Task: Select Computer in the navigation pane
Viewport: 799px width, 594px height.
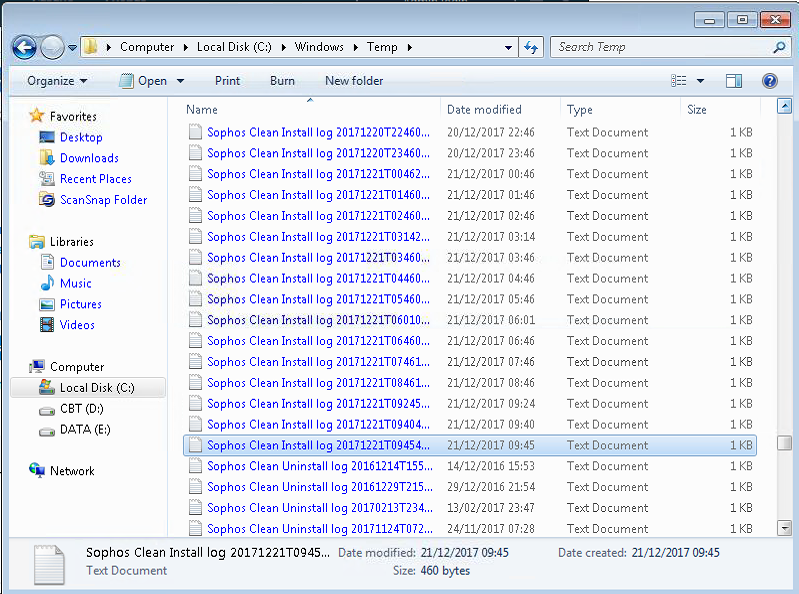Action: coord(77,367)
